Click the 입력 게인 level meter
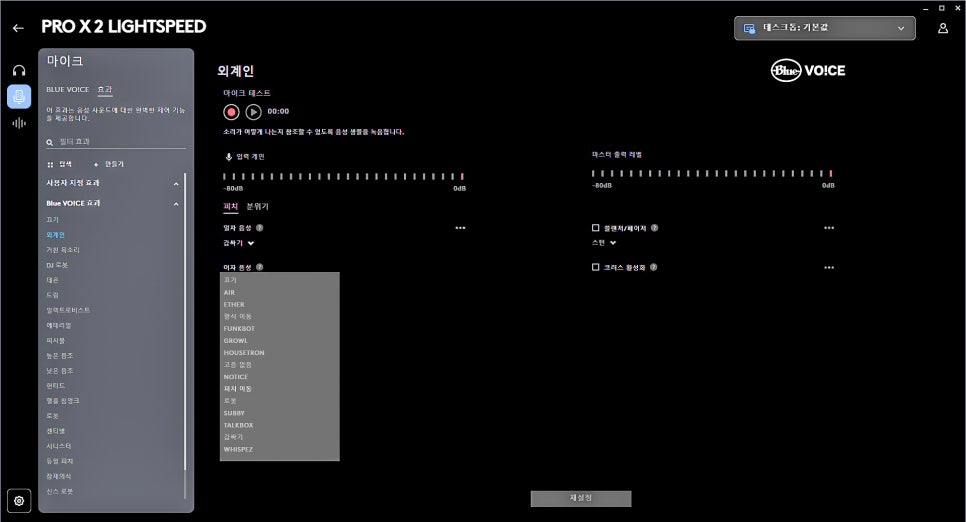Screen dimensions: 966x522 (344, 176)
